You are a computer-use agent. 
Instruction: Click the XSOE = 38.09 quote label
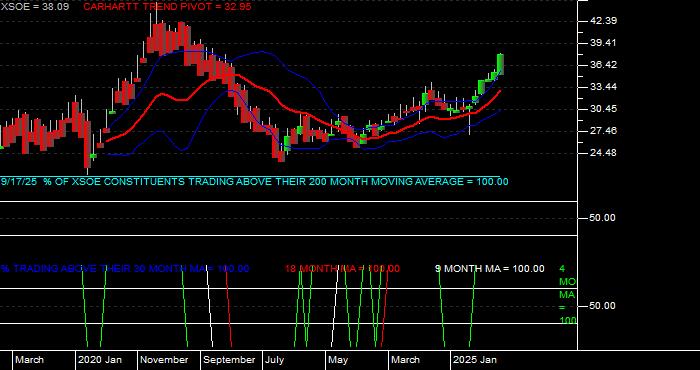pos(35,7)
